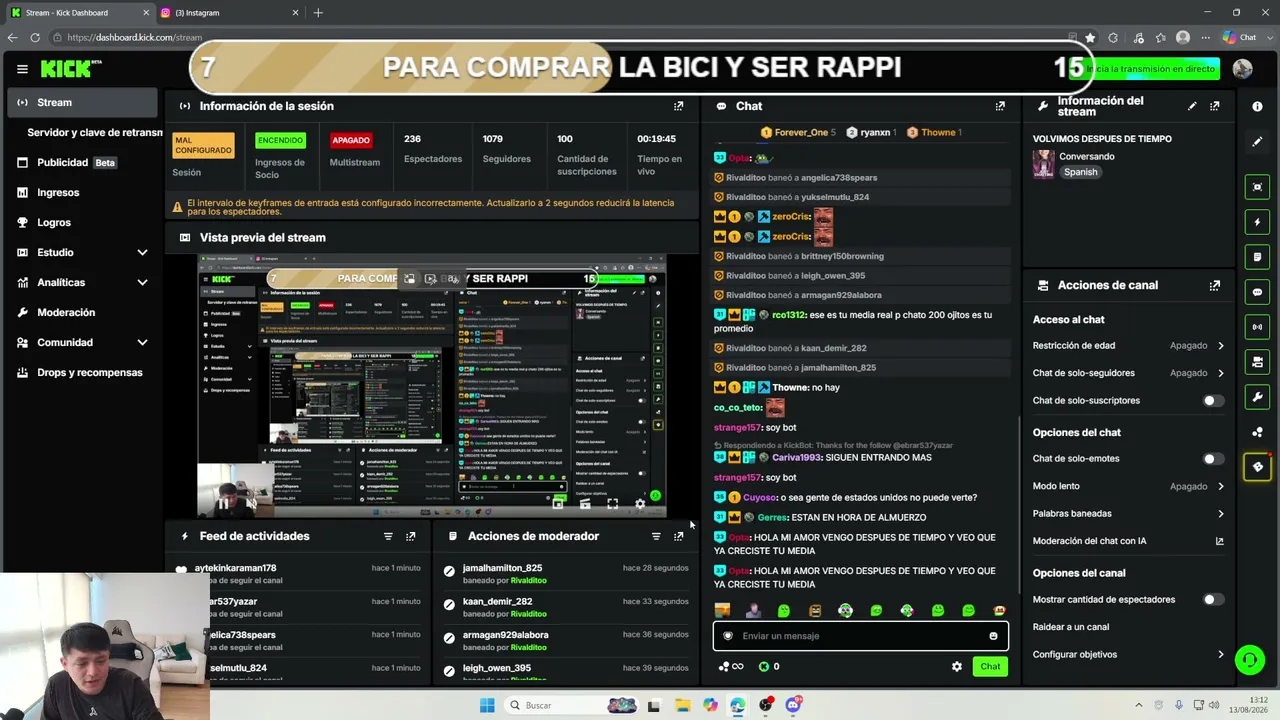Toggle the broadcast signal icon in the right rail
The height and width of the screenshot is (720, 1280).
coord(1258,327)
